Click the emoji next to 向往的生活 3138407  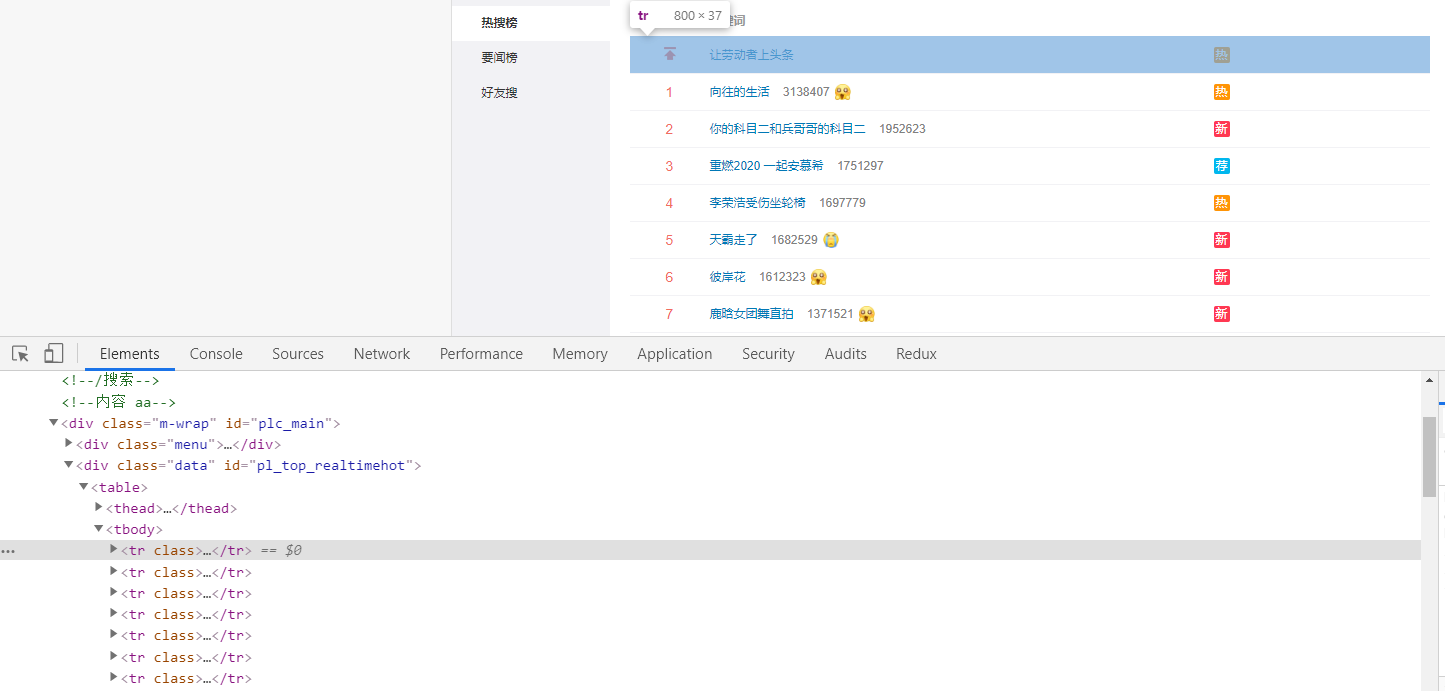(843, 92)
